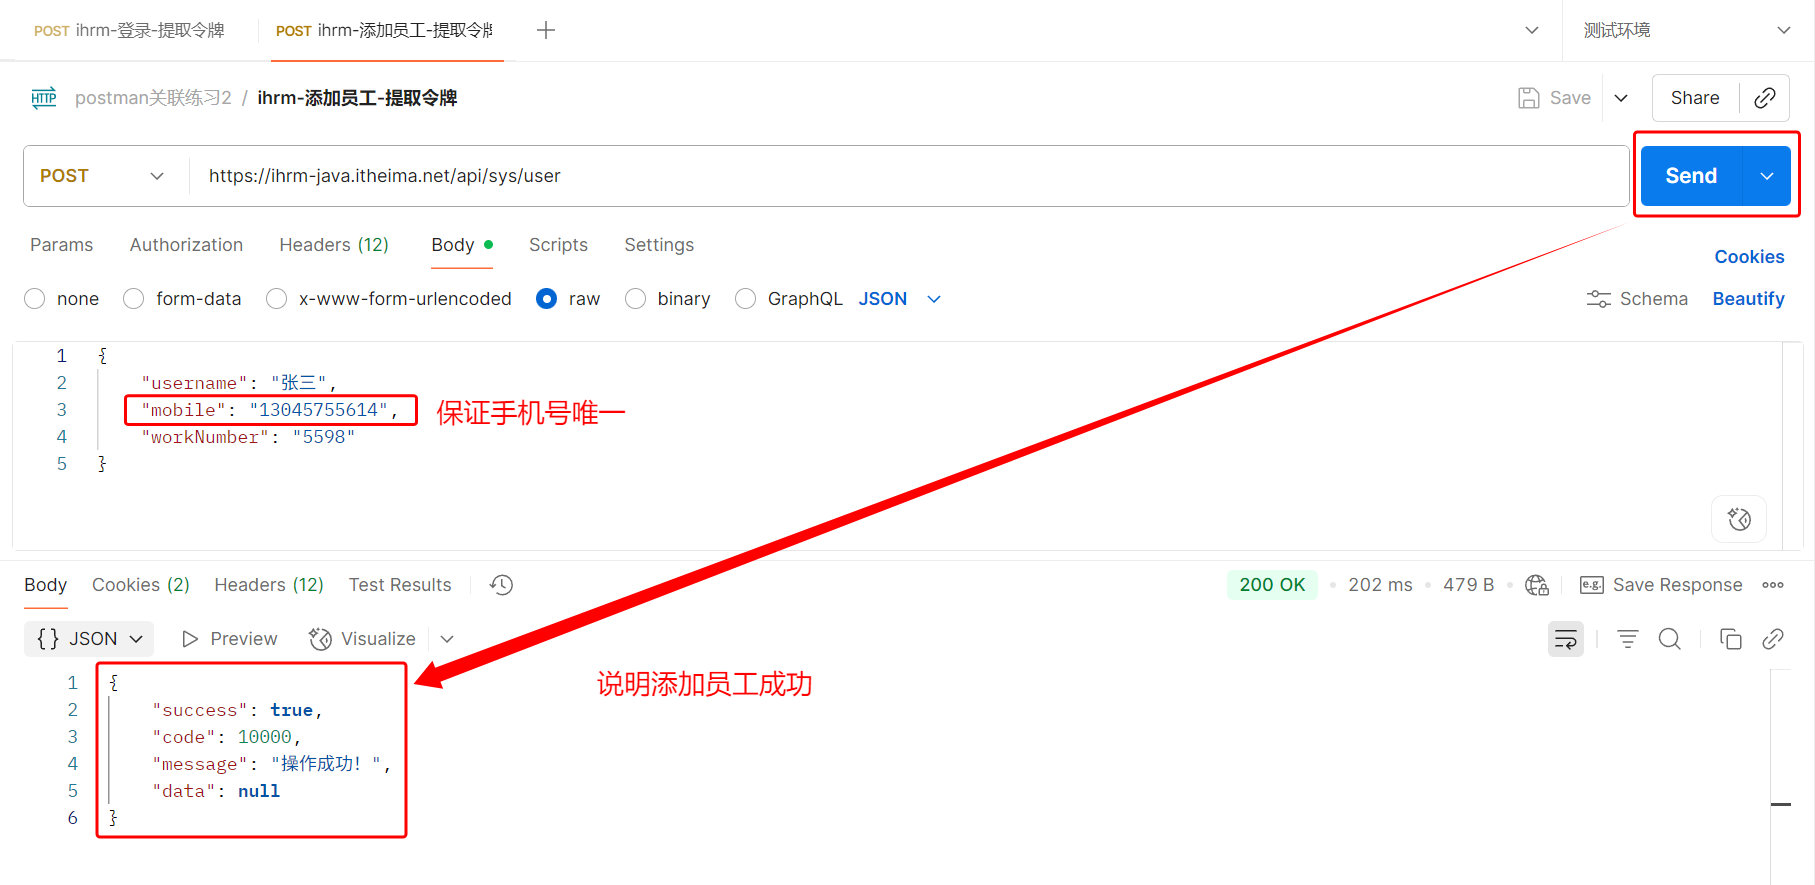Select x-www-form-urlencoded body type
Image resolution: width=1815 pixels, height=885 pixels.
coord(277,299)
